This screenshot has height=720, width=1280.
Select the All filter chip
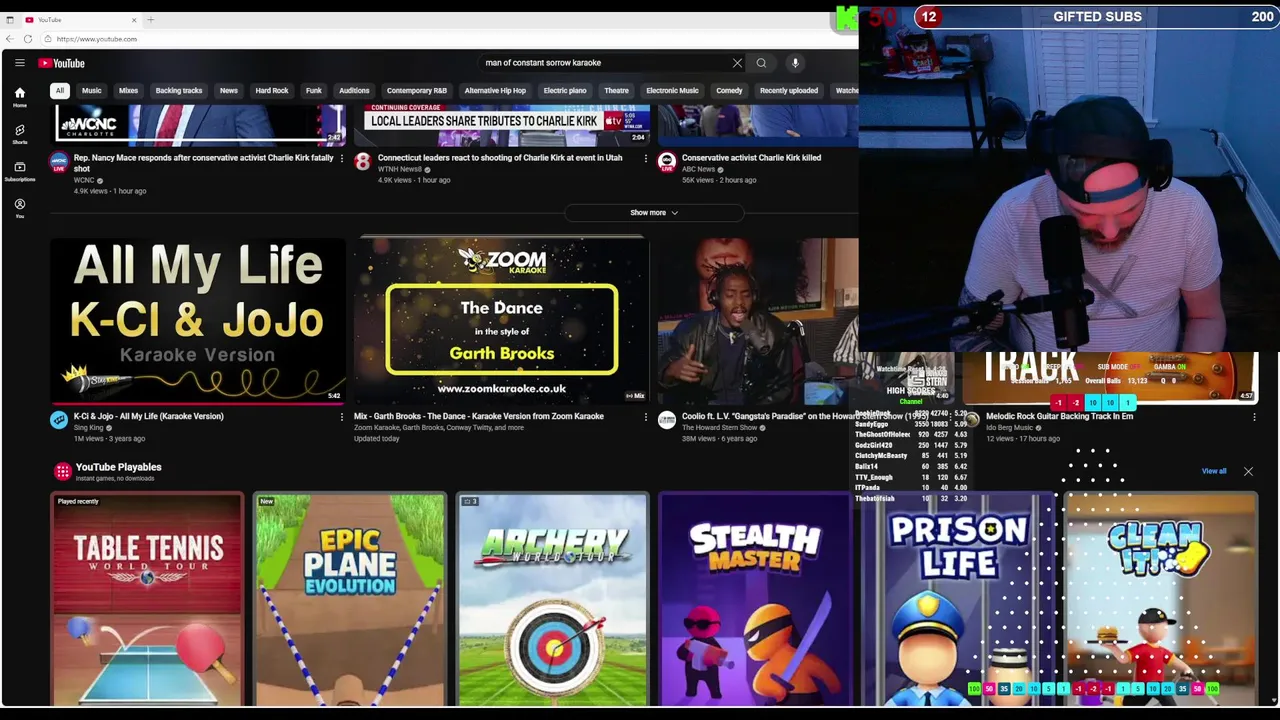(59, 91)
